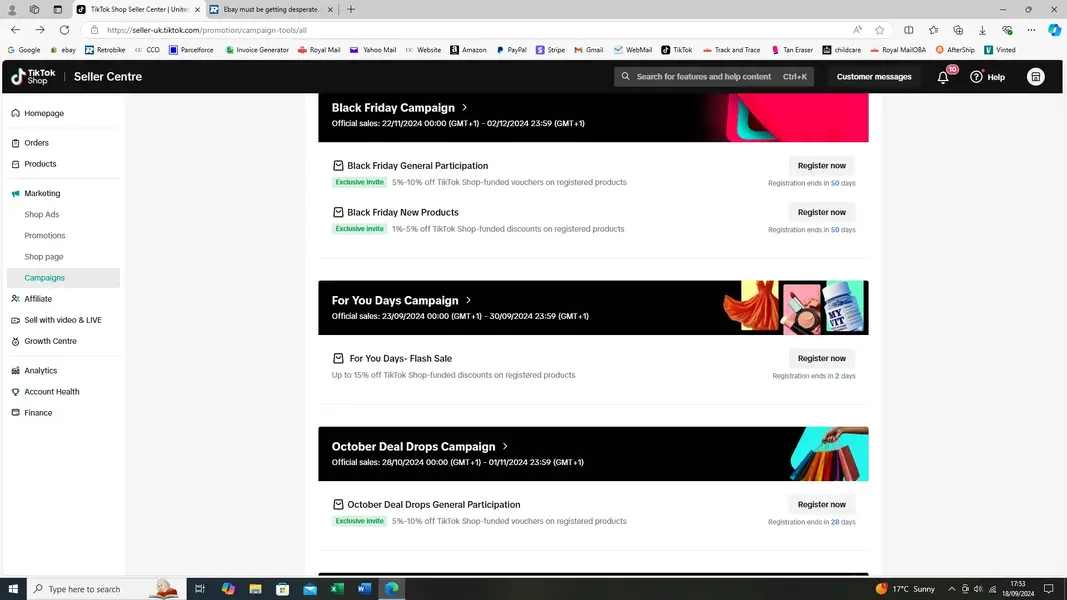Show hidden system tray icons
The height and width of the screenshot is (600, 1067).
(x=951, y=589)
